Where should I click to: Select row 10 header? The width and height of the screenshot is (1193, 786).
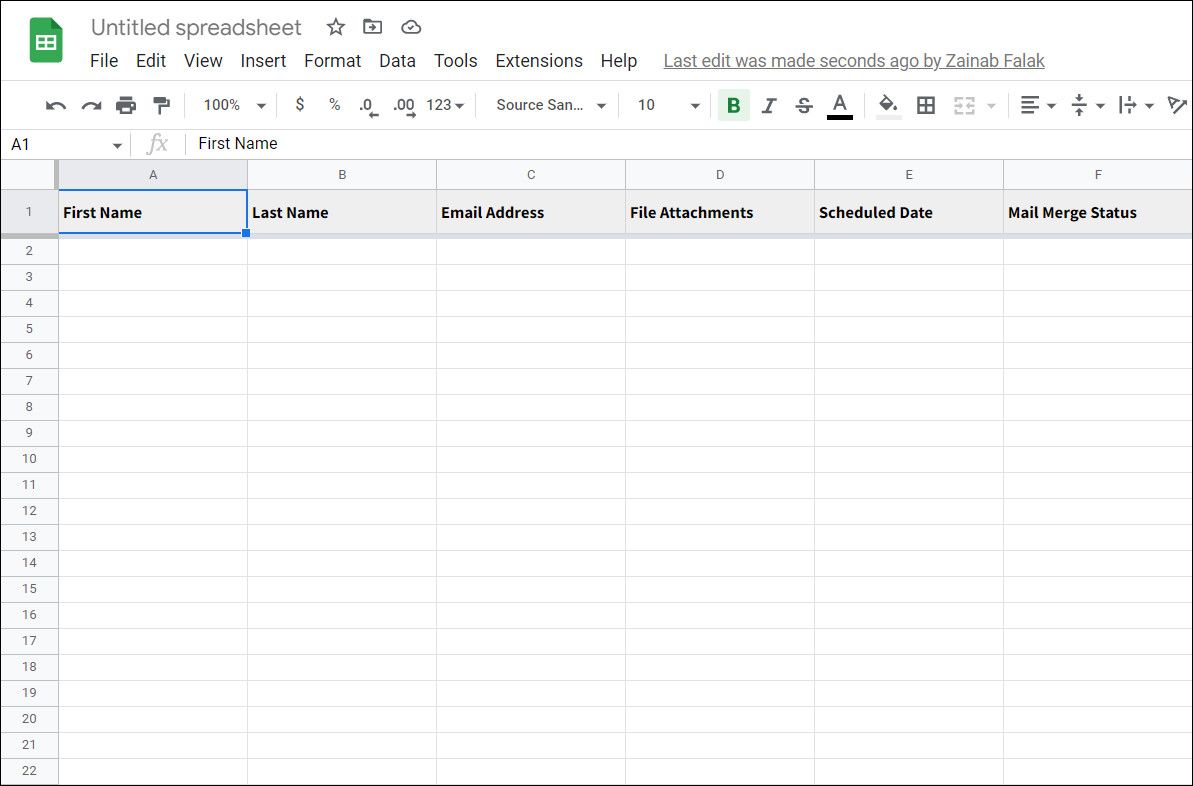pyautogui.click(x=29, y=459)
